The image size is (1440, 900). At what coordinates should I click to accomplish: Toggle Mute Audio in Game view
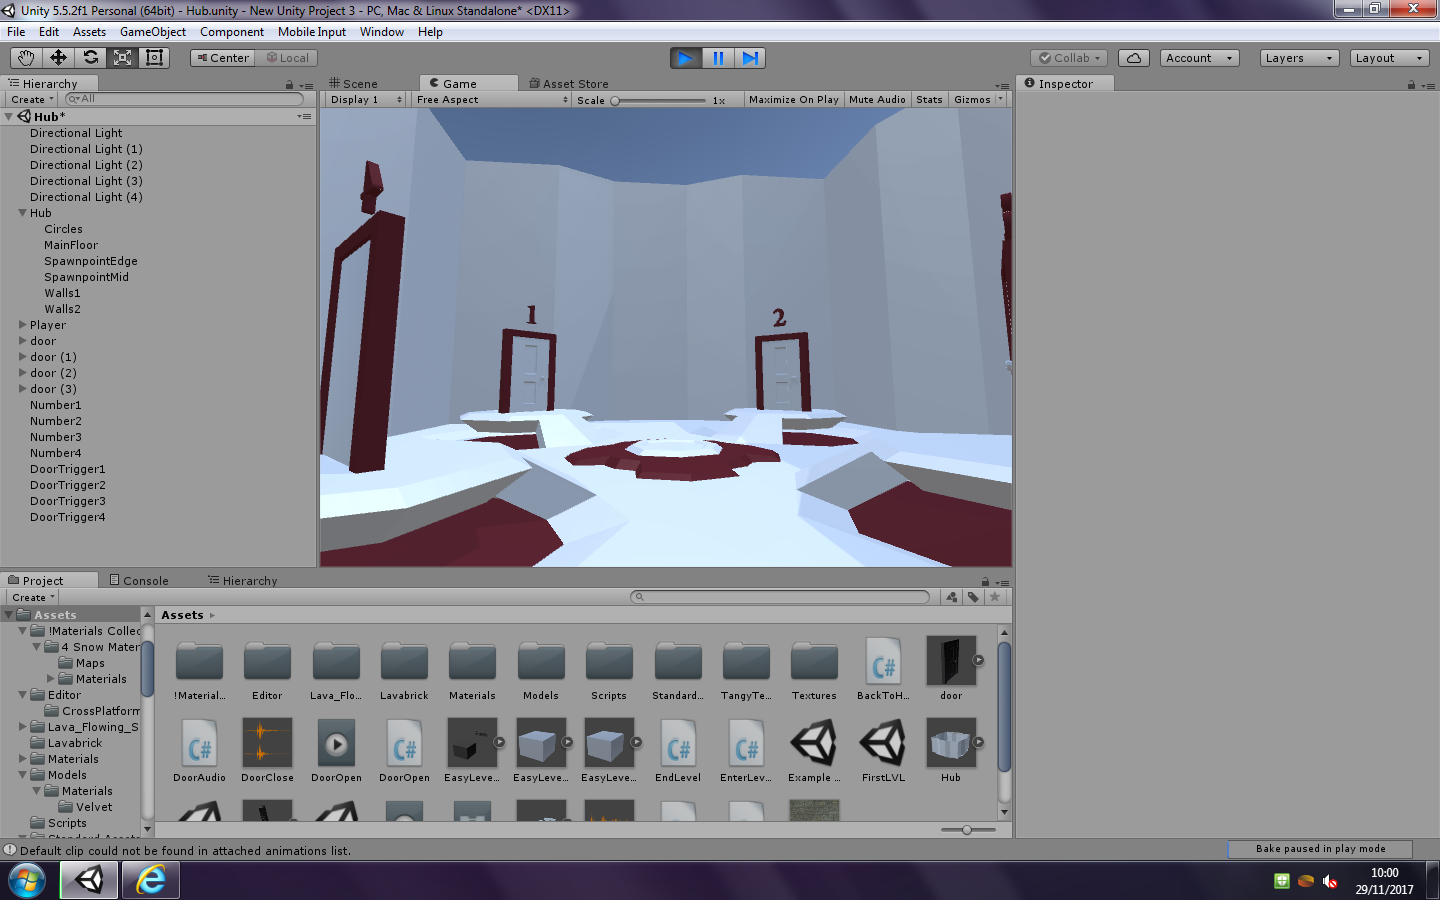tap(877, 99)
